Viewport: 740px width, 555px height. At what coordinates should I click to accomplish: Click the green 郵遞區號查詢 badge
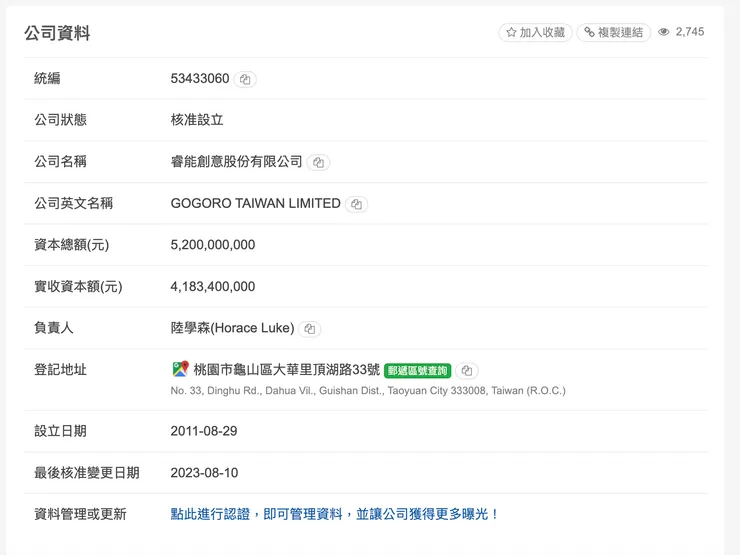(x=418, y=370)
